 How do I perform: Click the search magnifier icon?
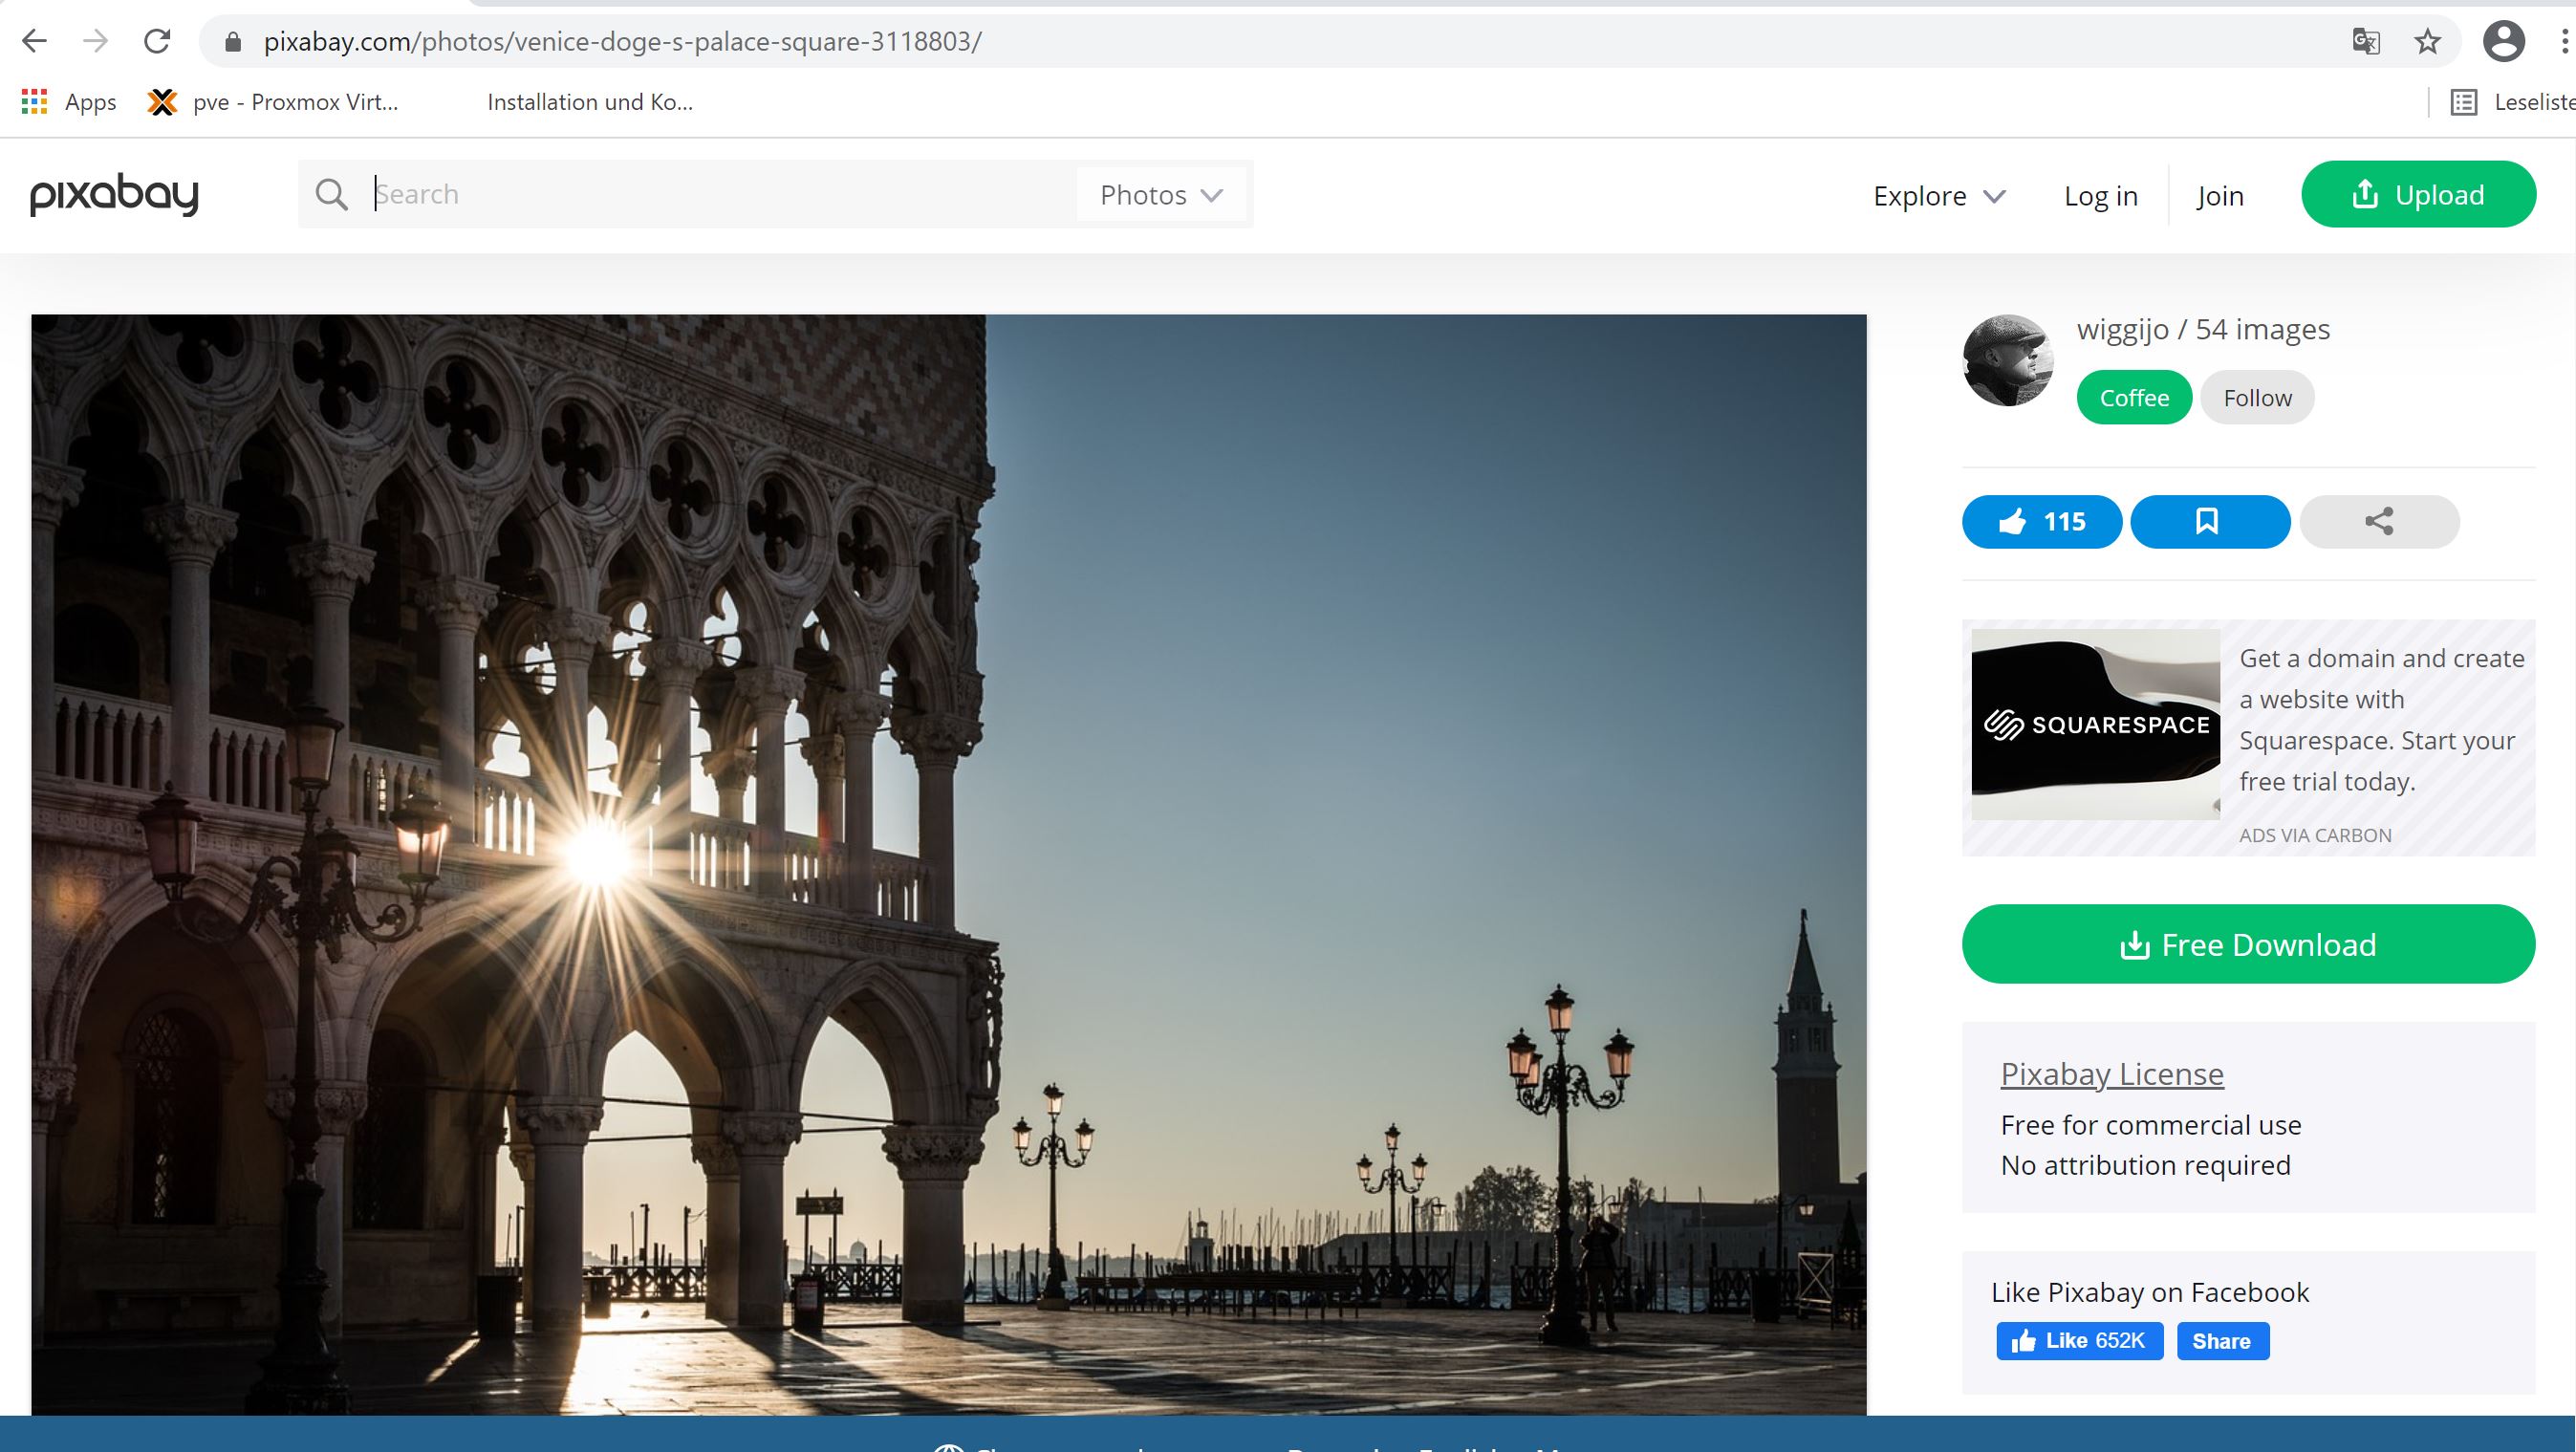pyautogui.click(x=331, y=194)
